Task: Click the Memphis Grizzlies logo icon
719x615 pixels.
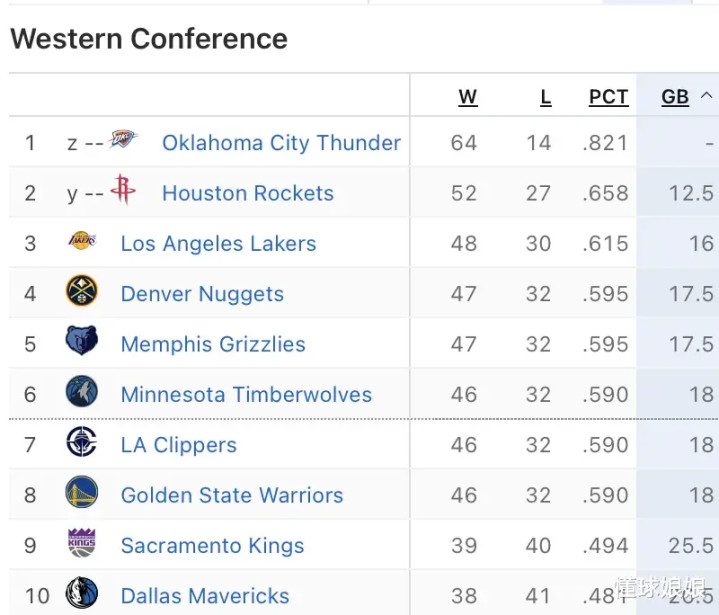Action: [82, 342]
